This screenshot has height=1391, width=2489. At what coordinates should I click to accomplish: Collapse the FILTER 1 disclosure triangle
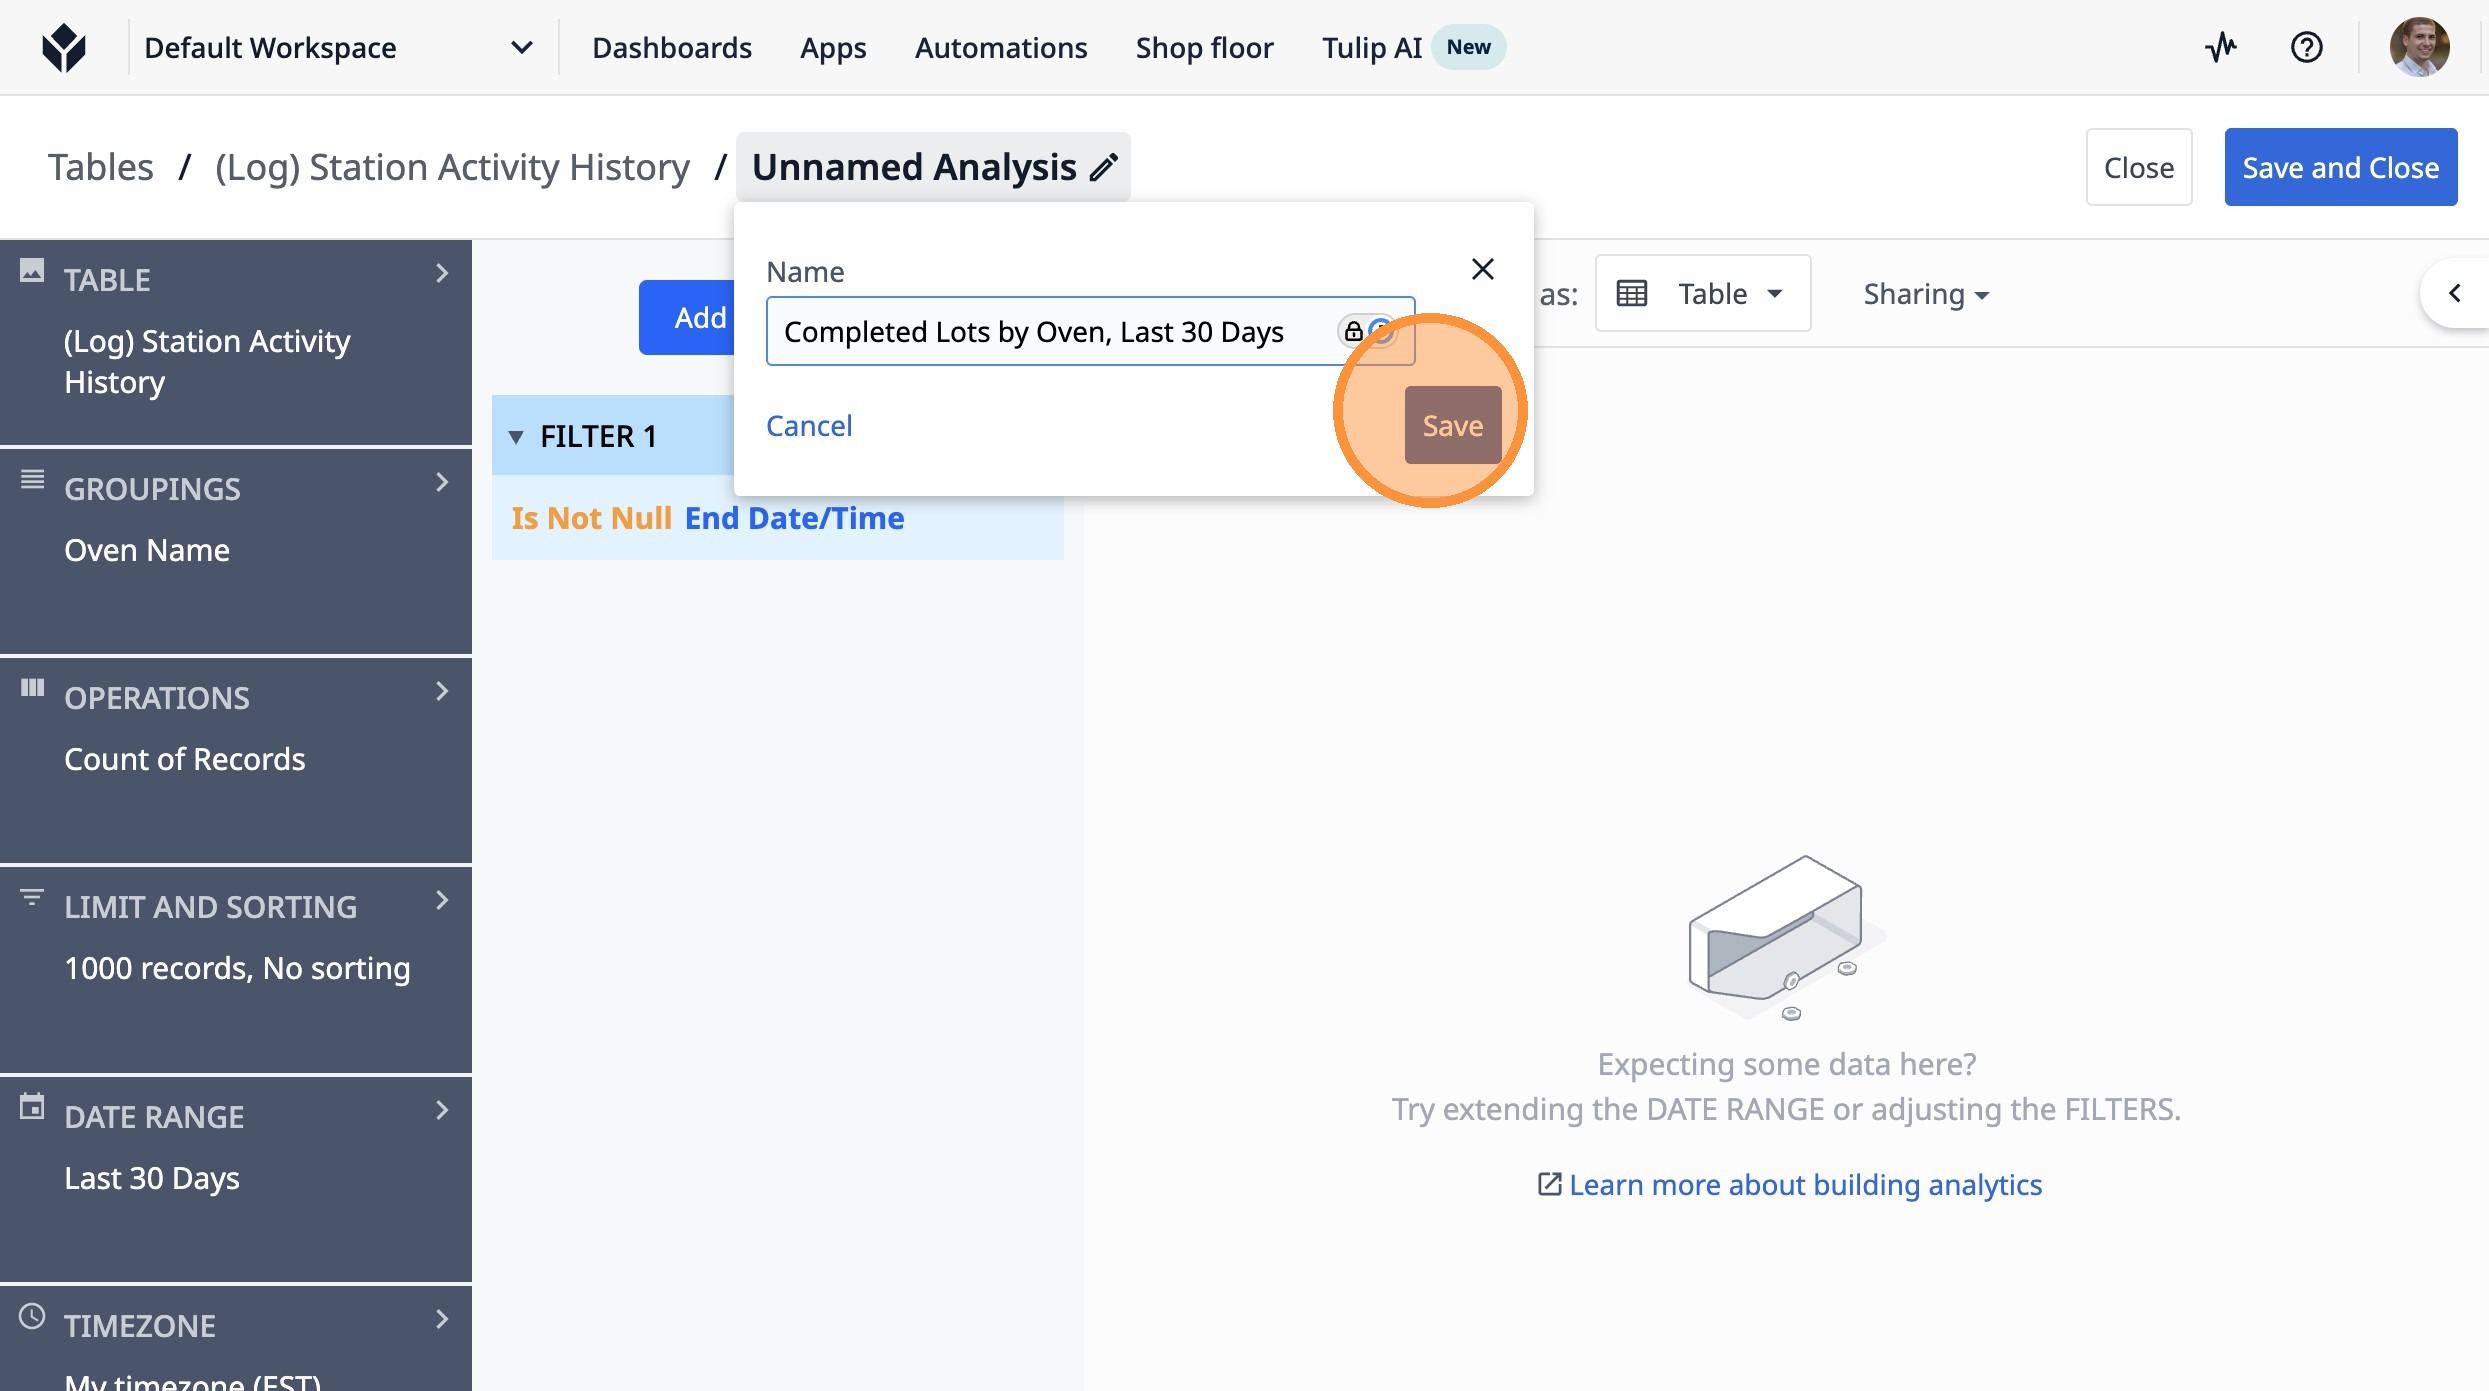pos(516,437)
